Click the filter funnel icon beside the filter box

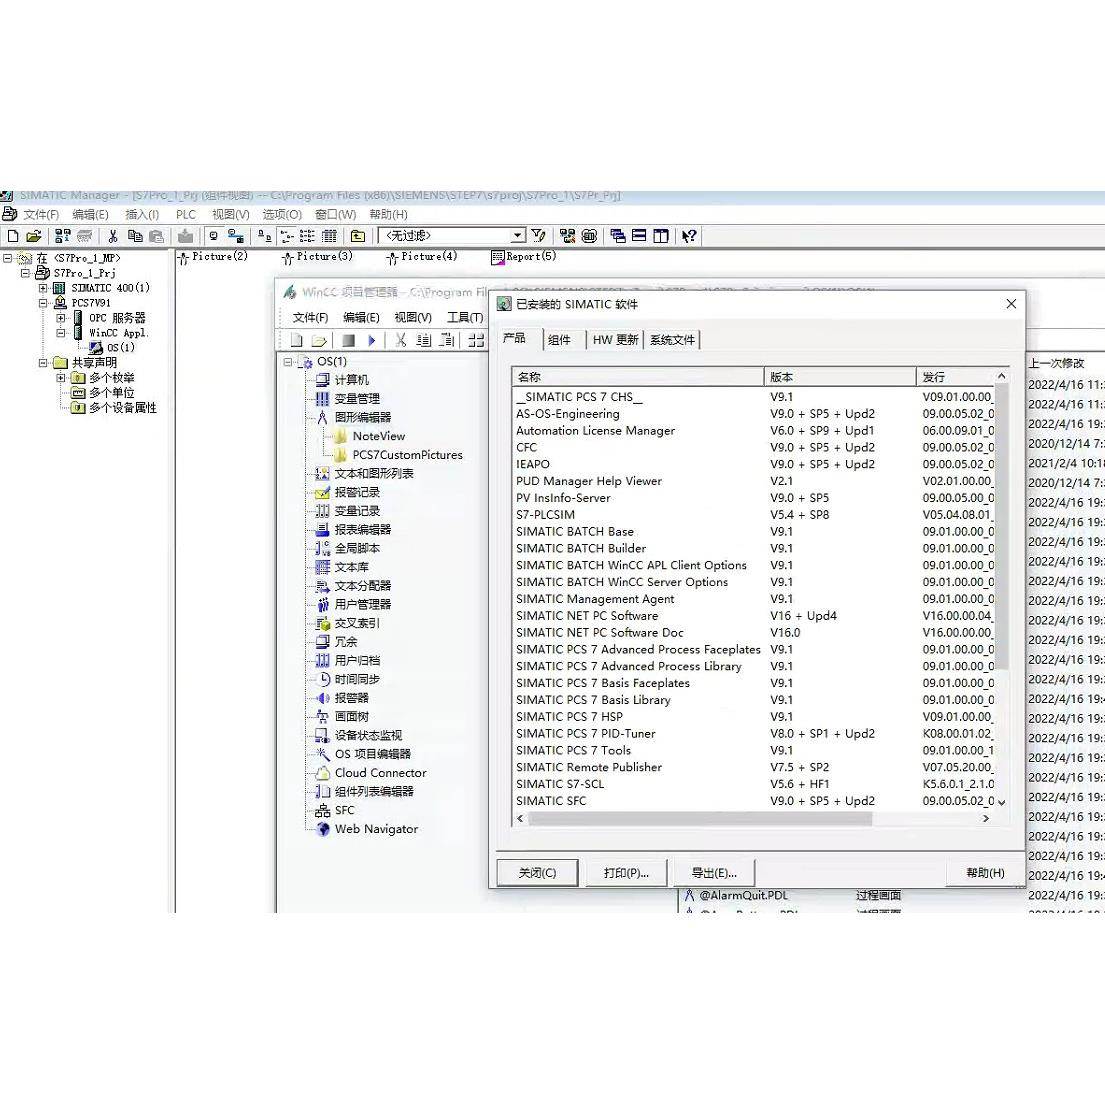click(539, 235)
